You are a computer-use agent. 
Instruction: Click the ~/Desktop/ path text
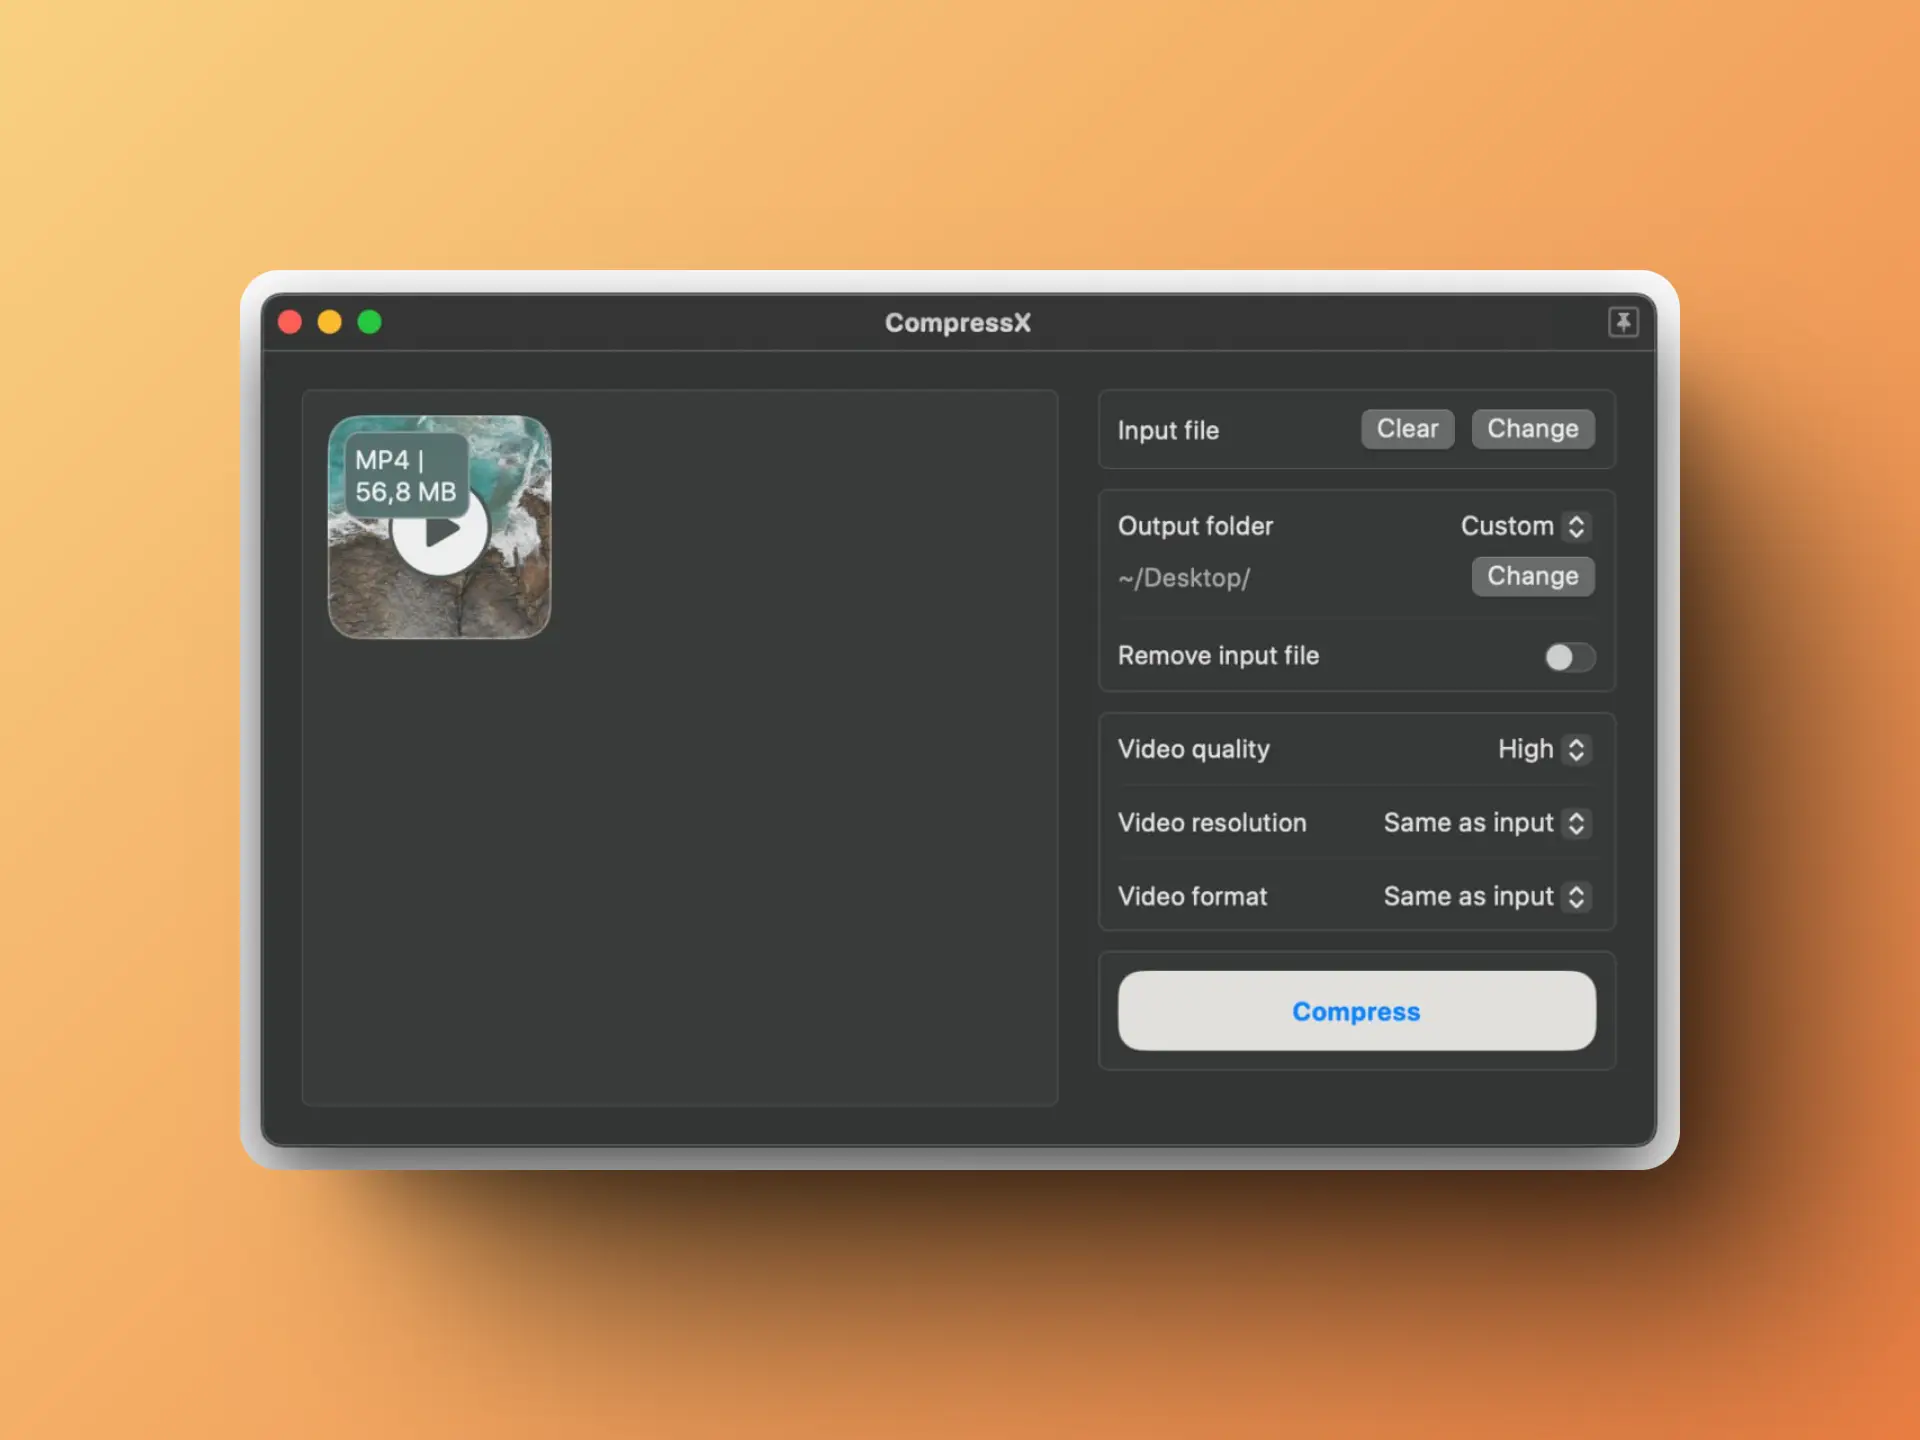coord(1184,578)
